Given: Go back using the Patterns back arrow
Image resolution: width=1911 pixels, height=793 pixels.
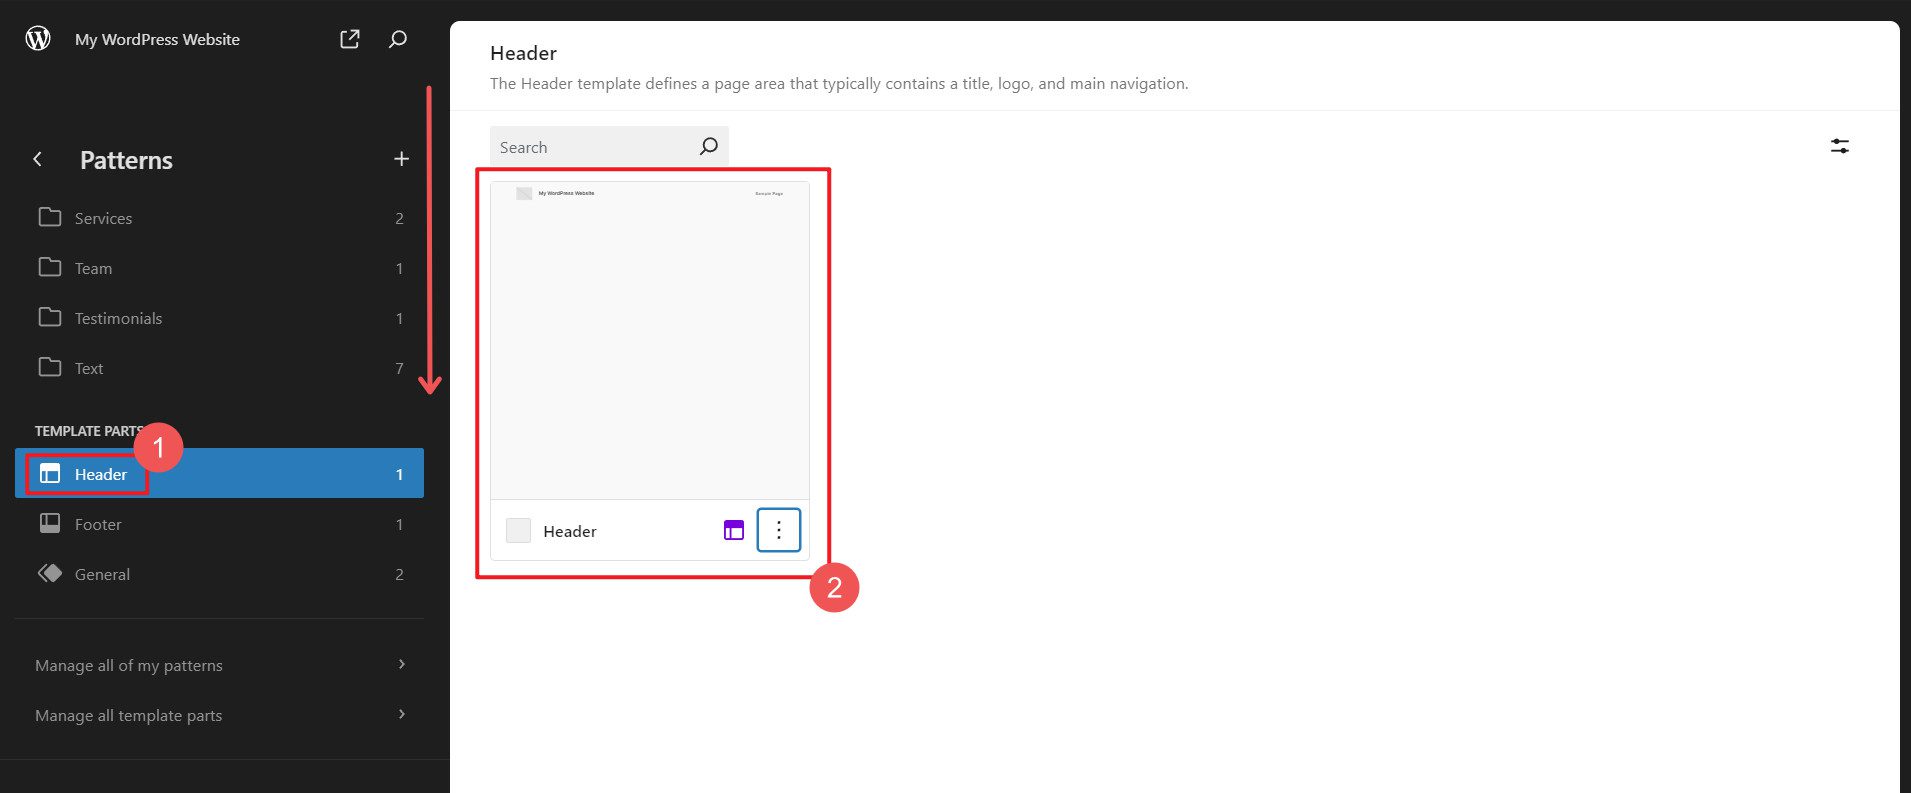Looking at the screenshot, I should click(x=38, y=159).
